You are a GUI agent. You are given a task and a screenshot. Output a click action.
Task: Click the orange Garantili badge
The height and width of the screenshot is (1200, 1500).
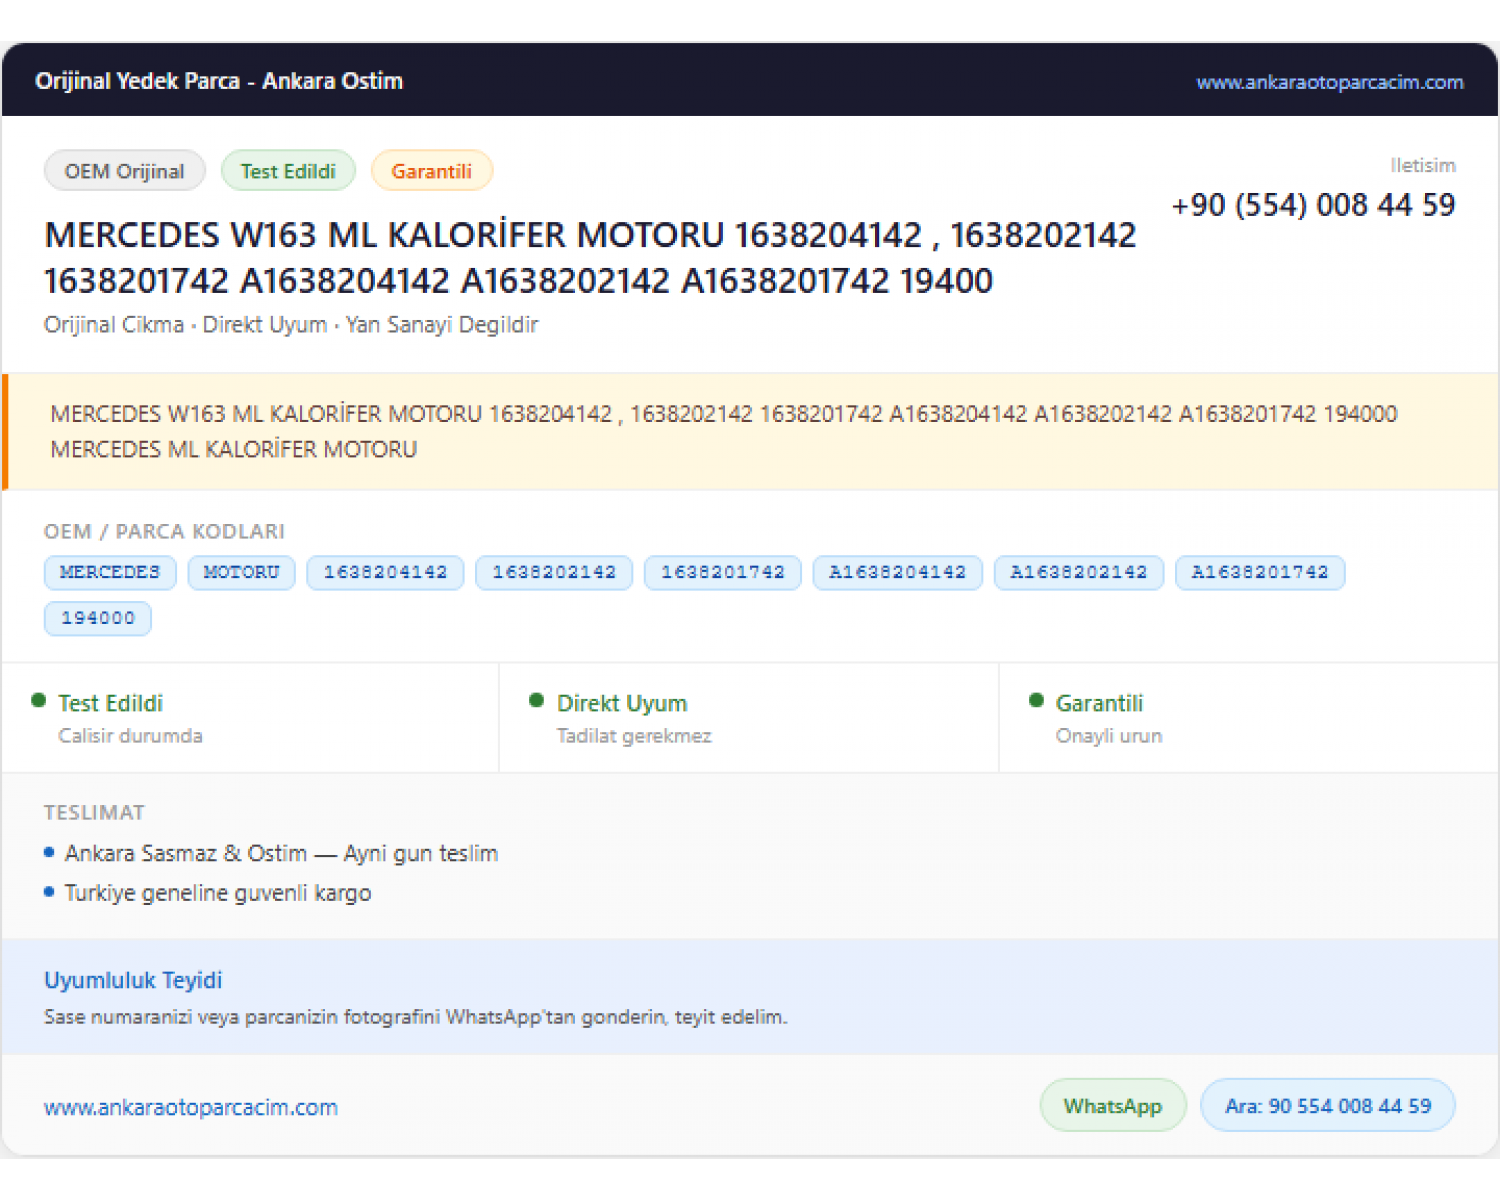click(431, 171)
